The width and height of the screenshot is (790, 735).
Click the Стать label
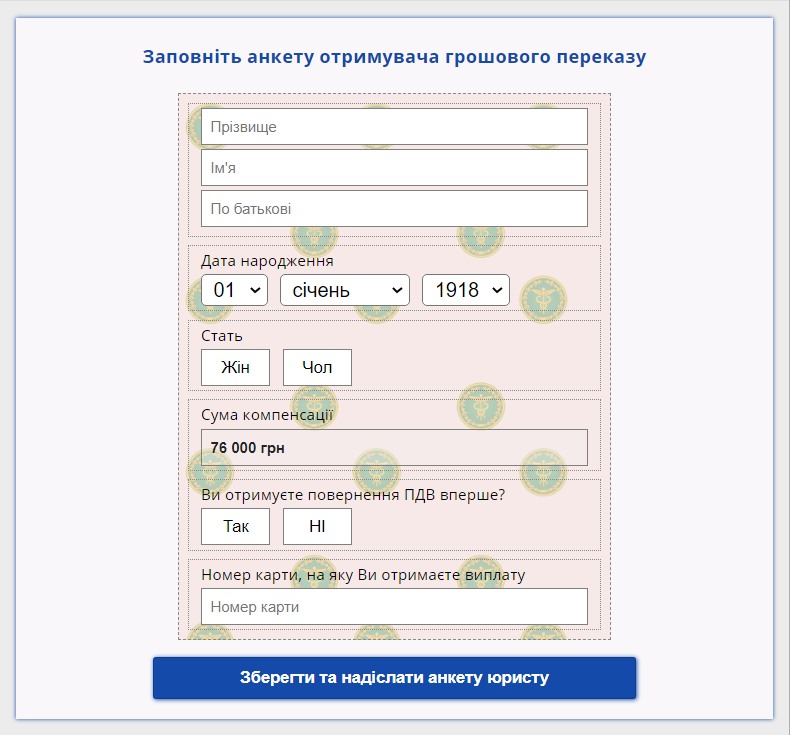click(x=222, y=336)
